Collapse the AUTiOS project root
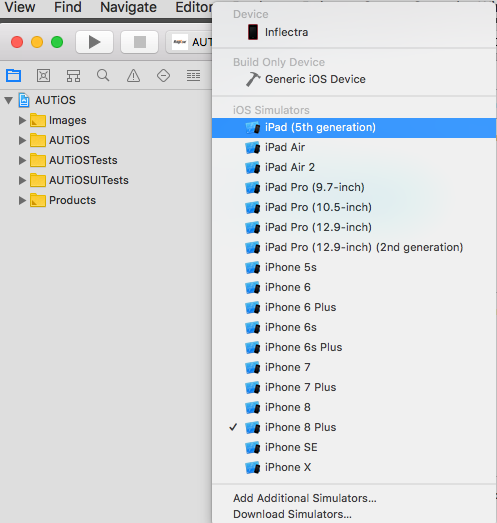The width and height of the screenshot is (497, 523). (x=9, y=100)
